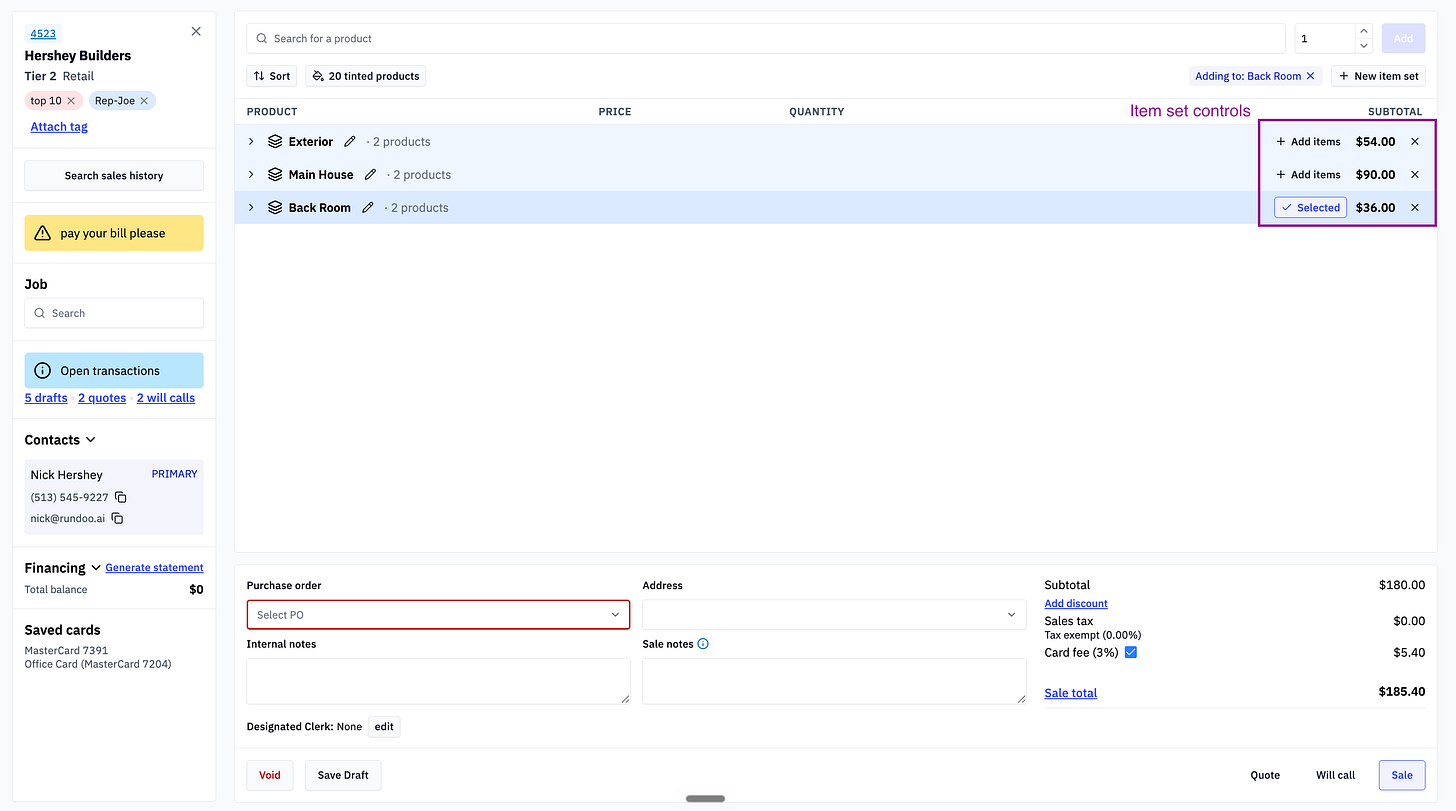Screen dimensions: 1456x811
Task: Click the Internal notes text area
Action: (x=438, y=681)
